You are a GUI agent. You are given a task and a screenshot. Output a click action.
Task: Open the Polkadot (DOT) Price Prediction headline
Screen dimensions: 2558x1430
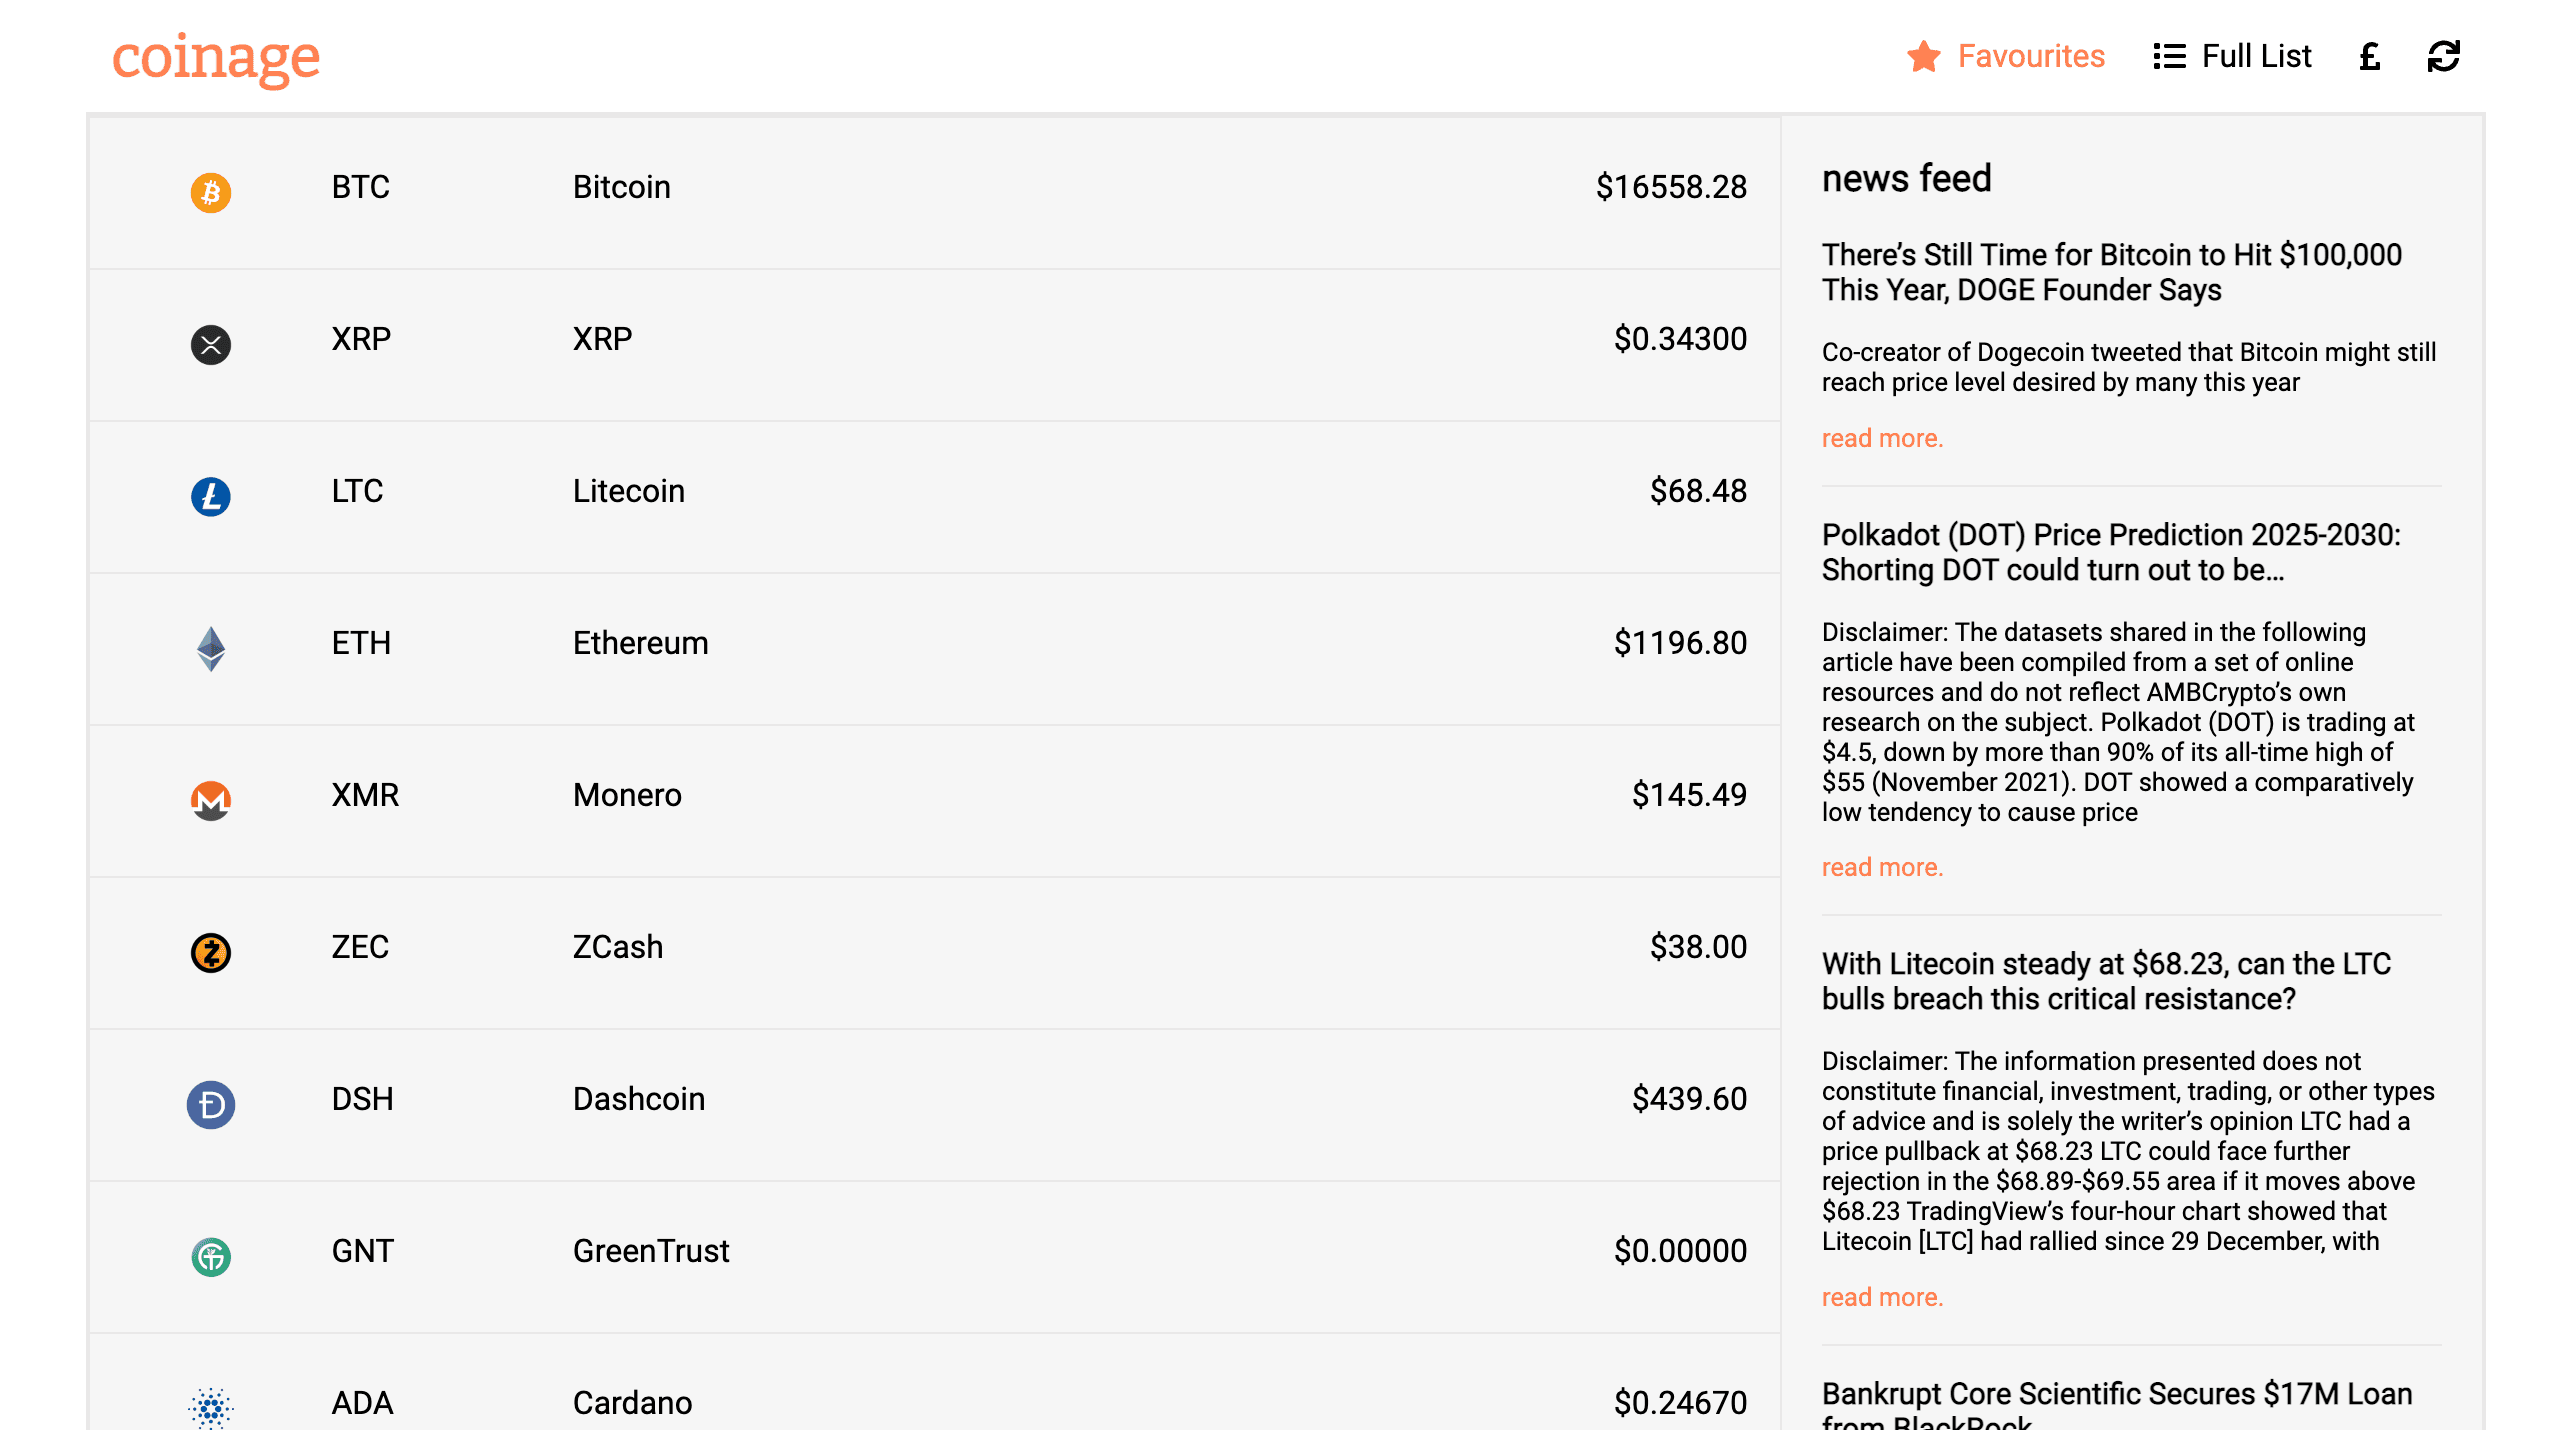[2111, 552]
